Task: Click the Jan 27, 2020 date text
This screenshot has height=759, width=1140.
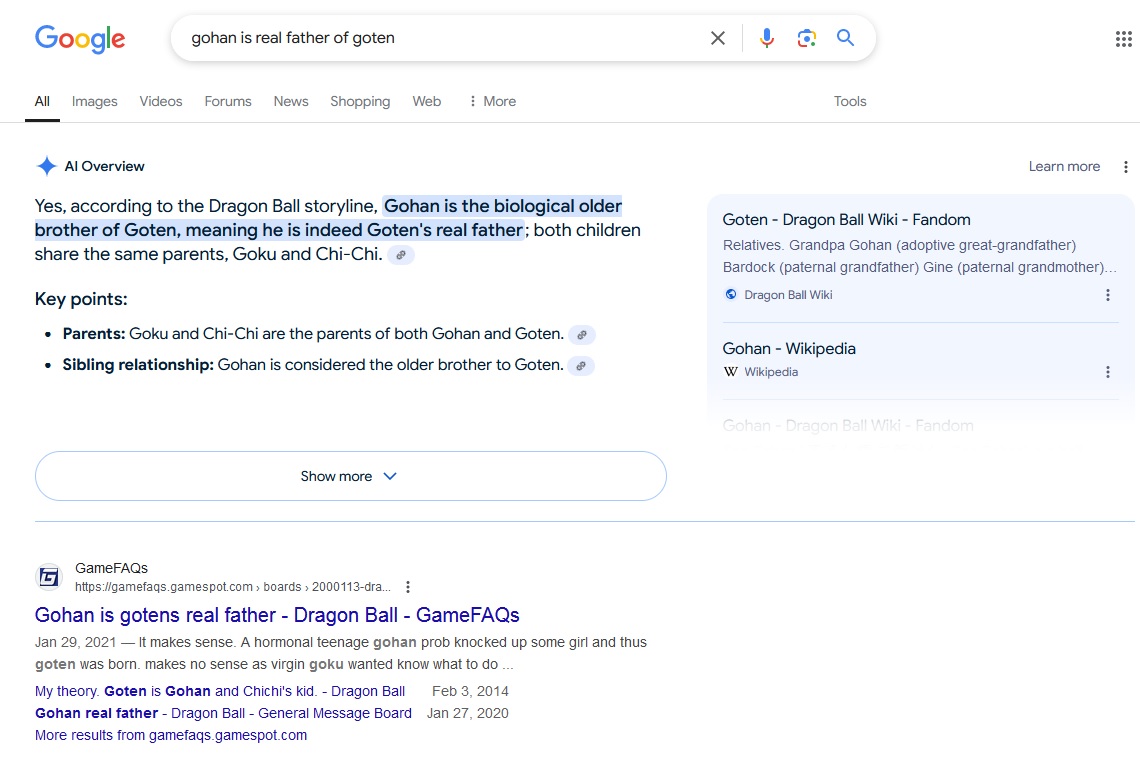Action: [x=467, y=713]
